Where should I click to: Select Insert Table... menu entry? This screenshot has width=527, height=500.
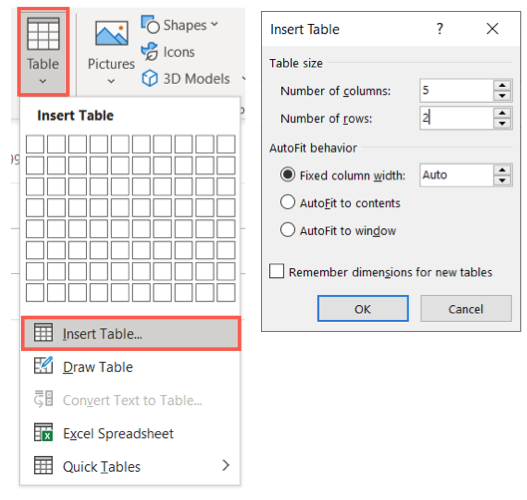(x=131, y=334)
